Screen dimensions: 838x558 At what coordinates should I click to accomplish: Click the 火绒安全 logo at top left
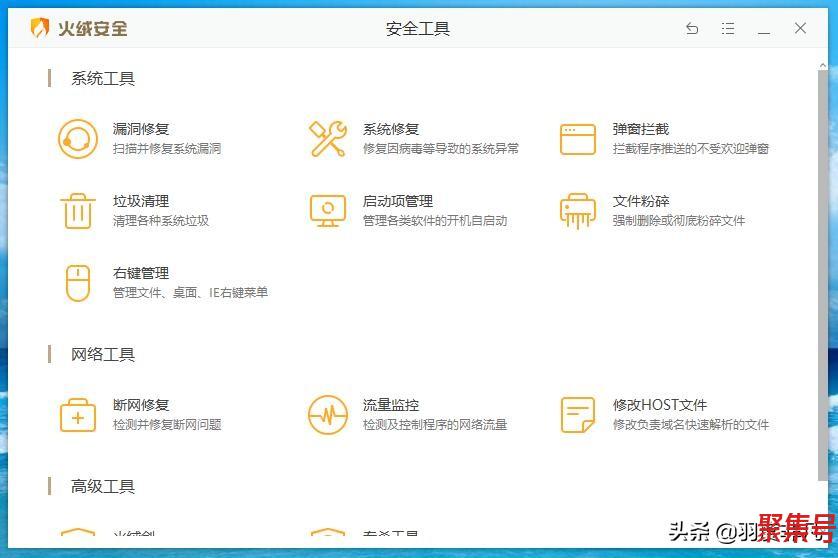click(80, 28)
